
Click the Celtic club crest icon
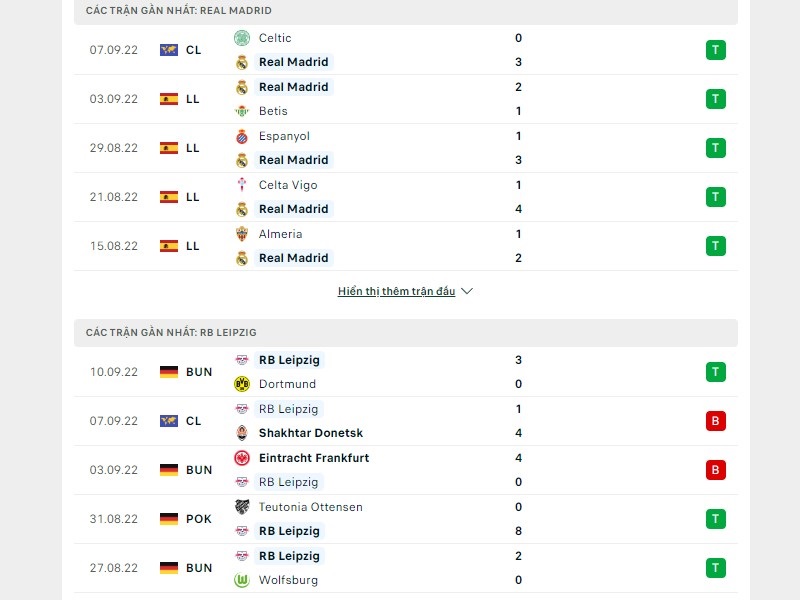241,38
